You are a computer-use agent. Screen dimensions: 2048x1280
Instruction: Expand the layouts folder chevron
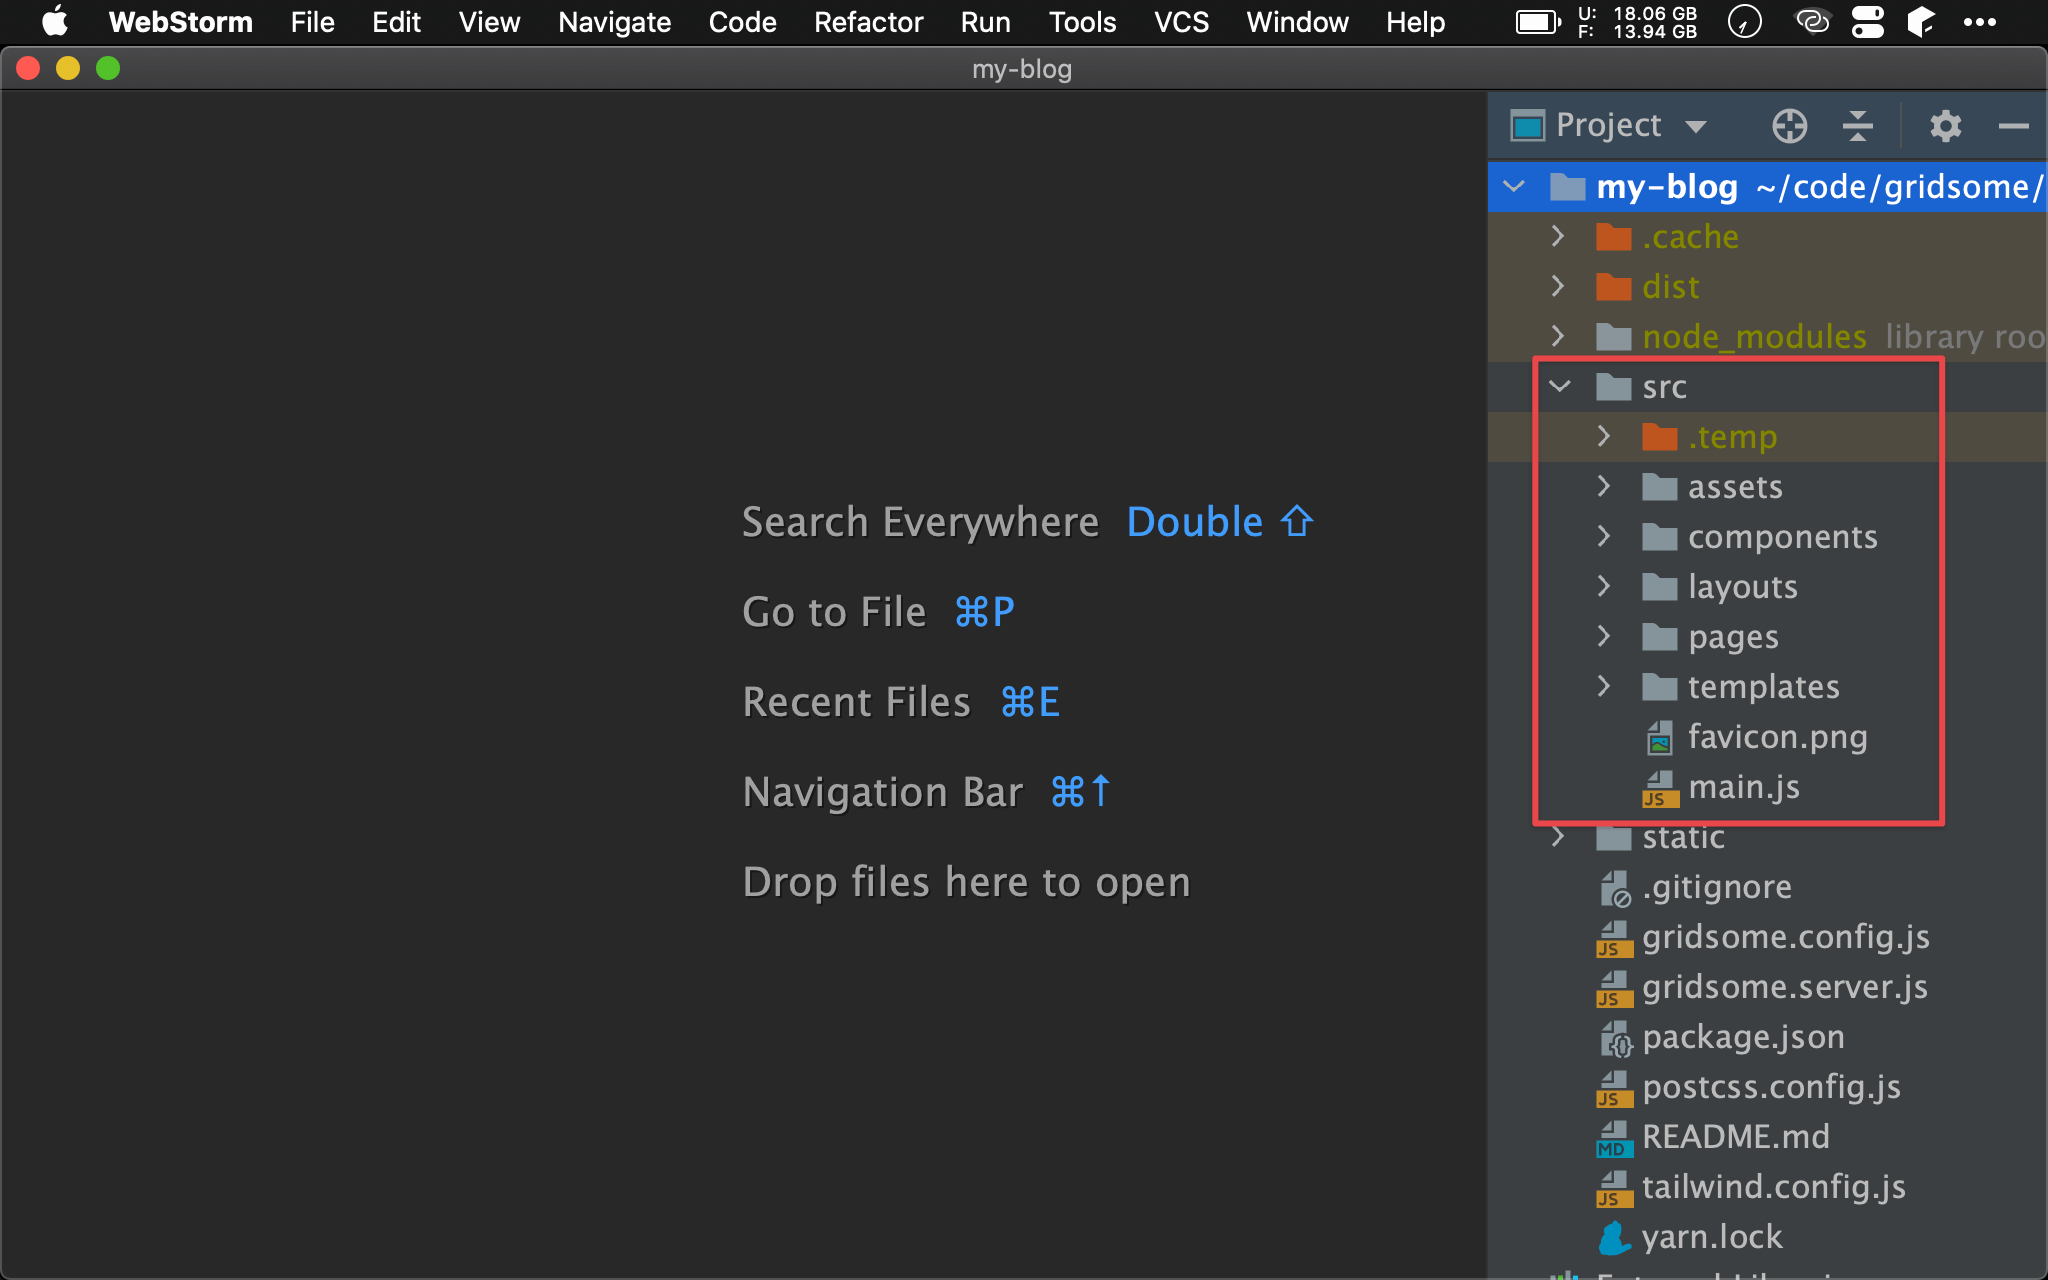tap(1603, 586)
